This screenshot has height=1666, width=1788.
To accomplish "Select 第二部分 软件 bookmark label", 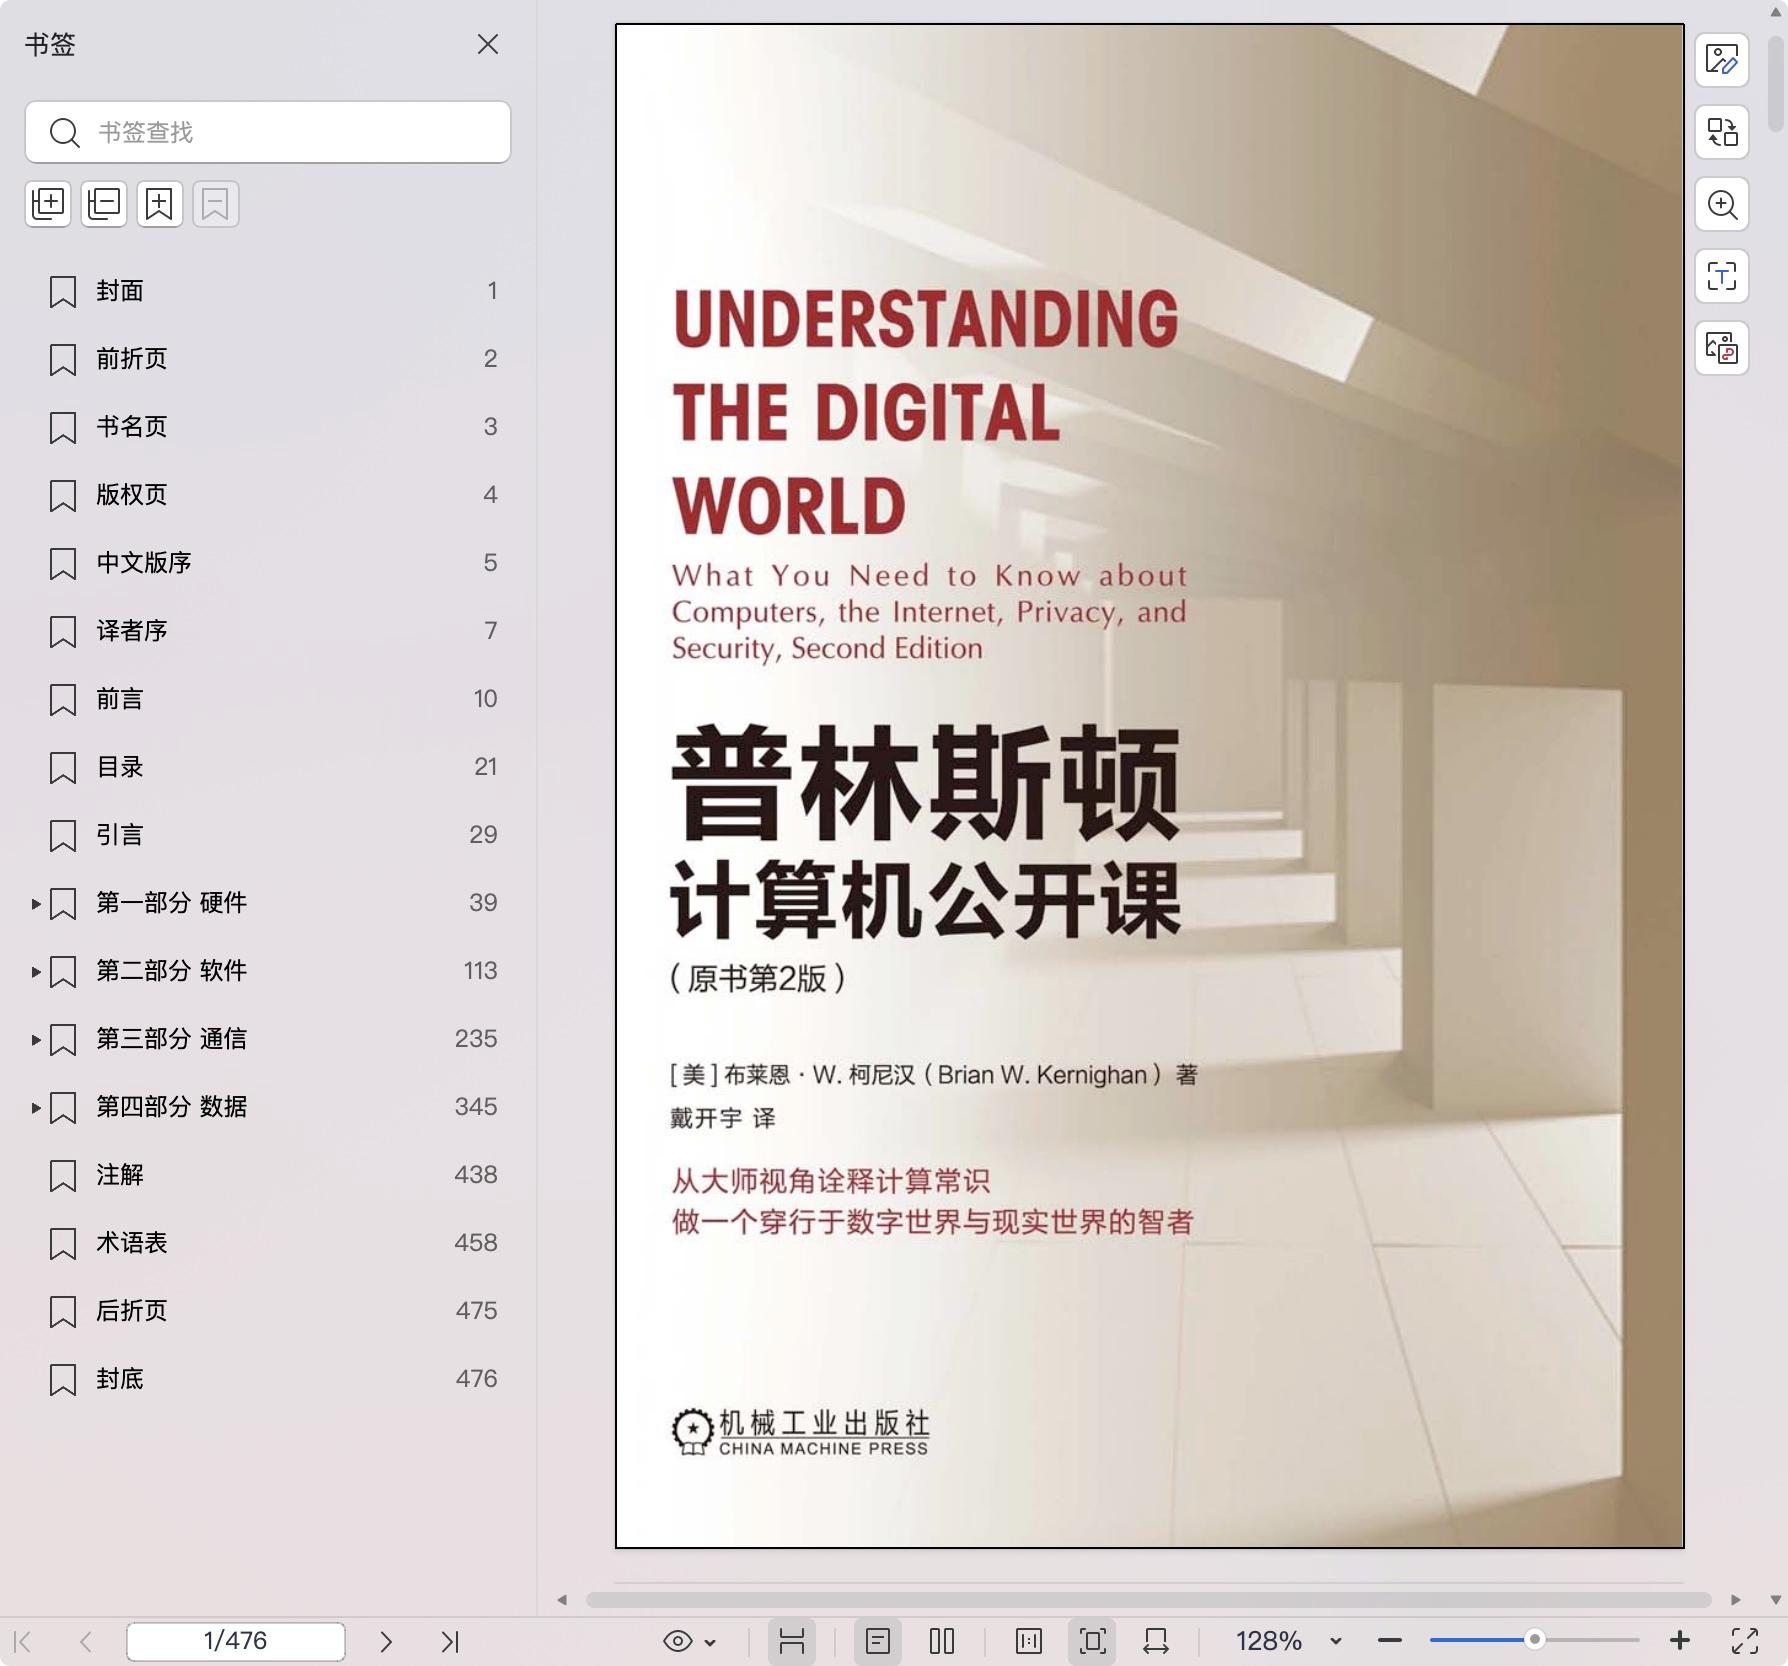I will point(171,971).
